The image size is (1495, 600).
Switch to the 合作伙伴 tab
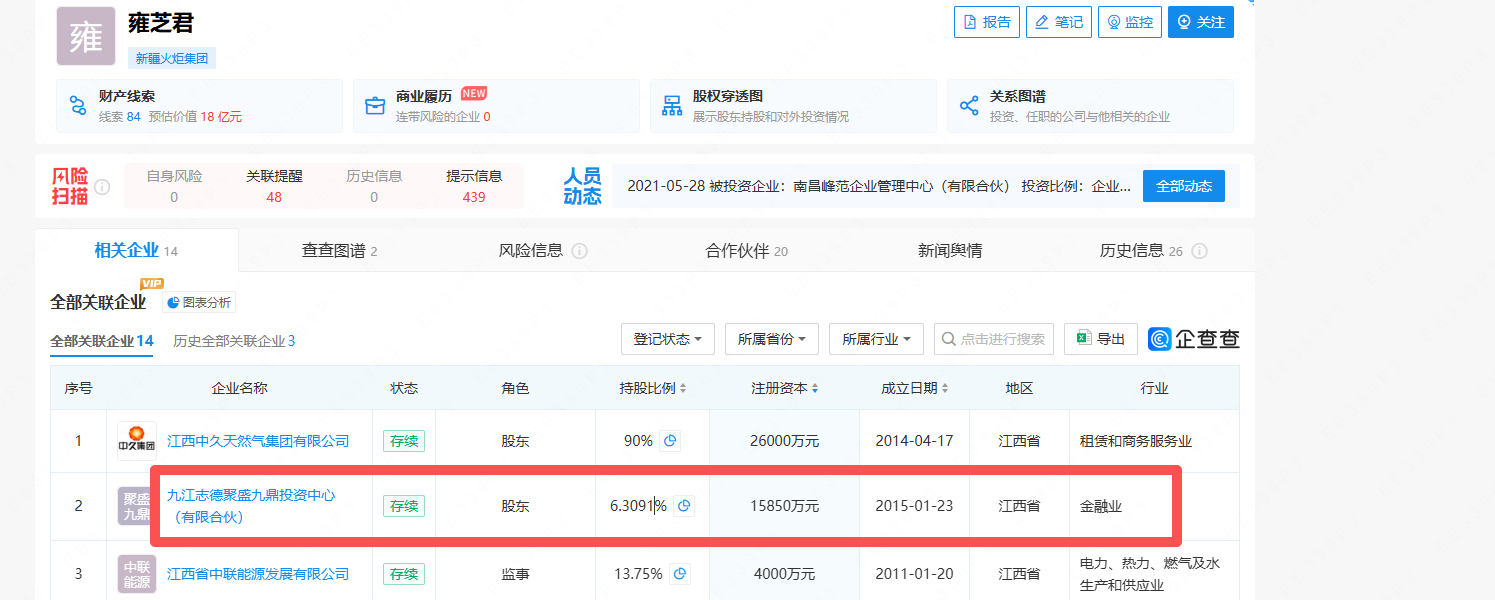(x=747, y=251)
